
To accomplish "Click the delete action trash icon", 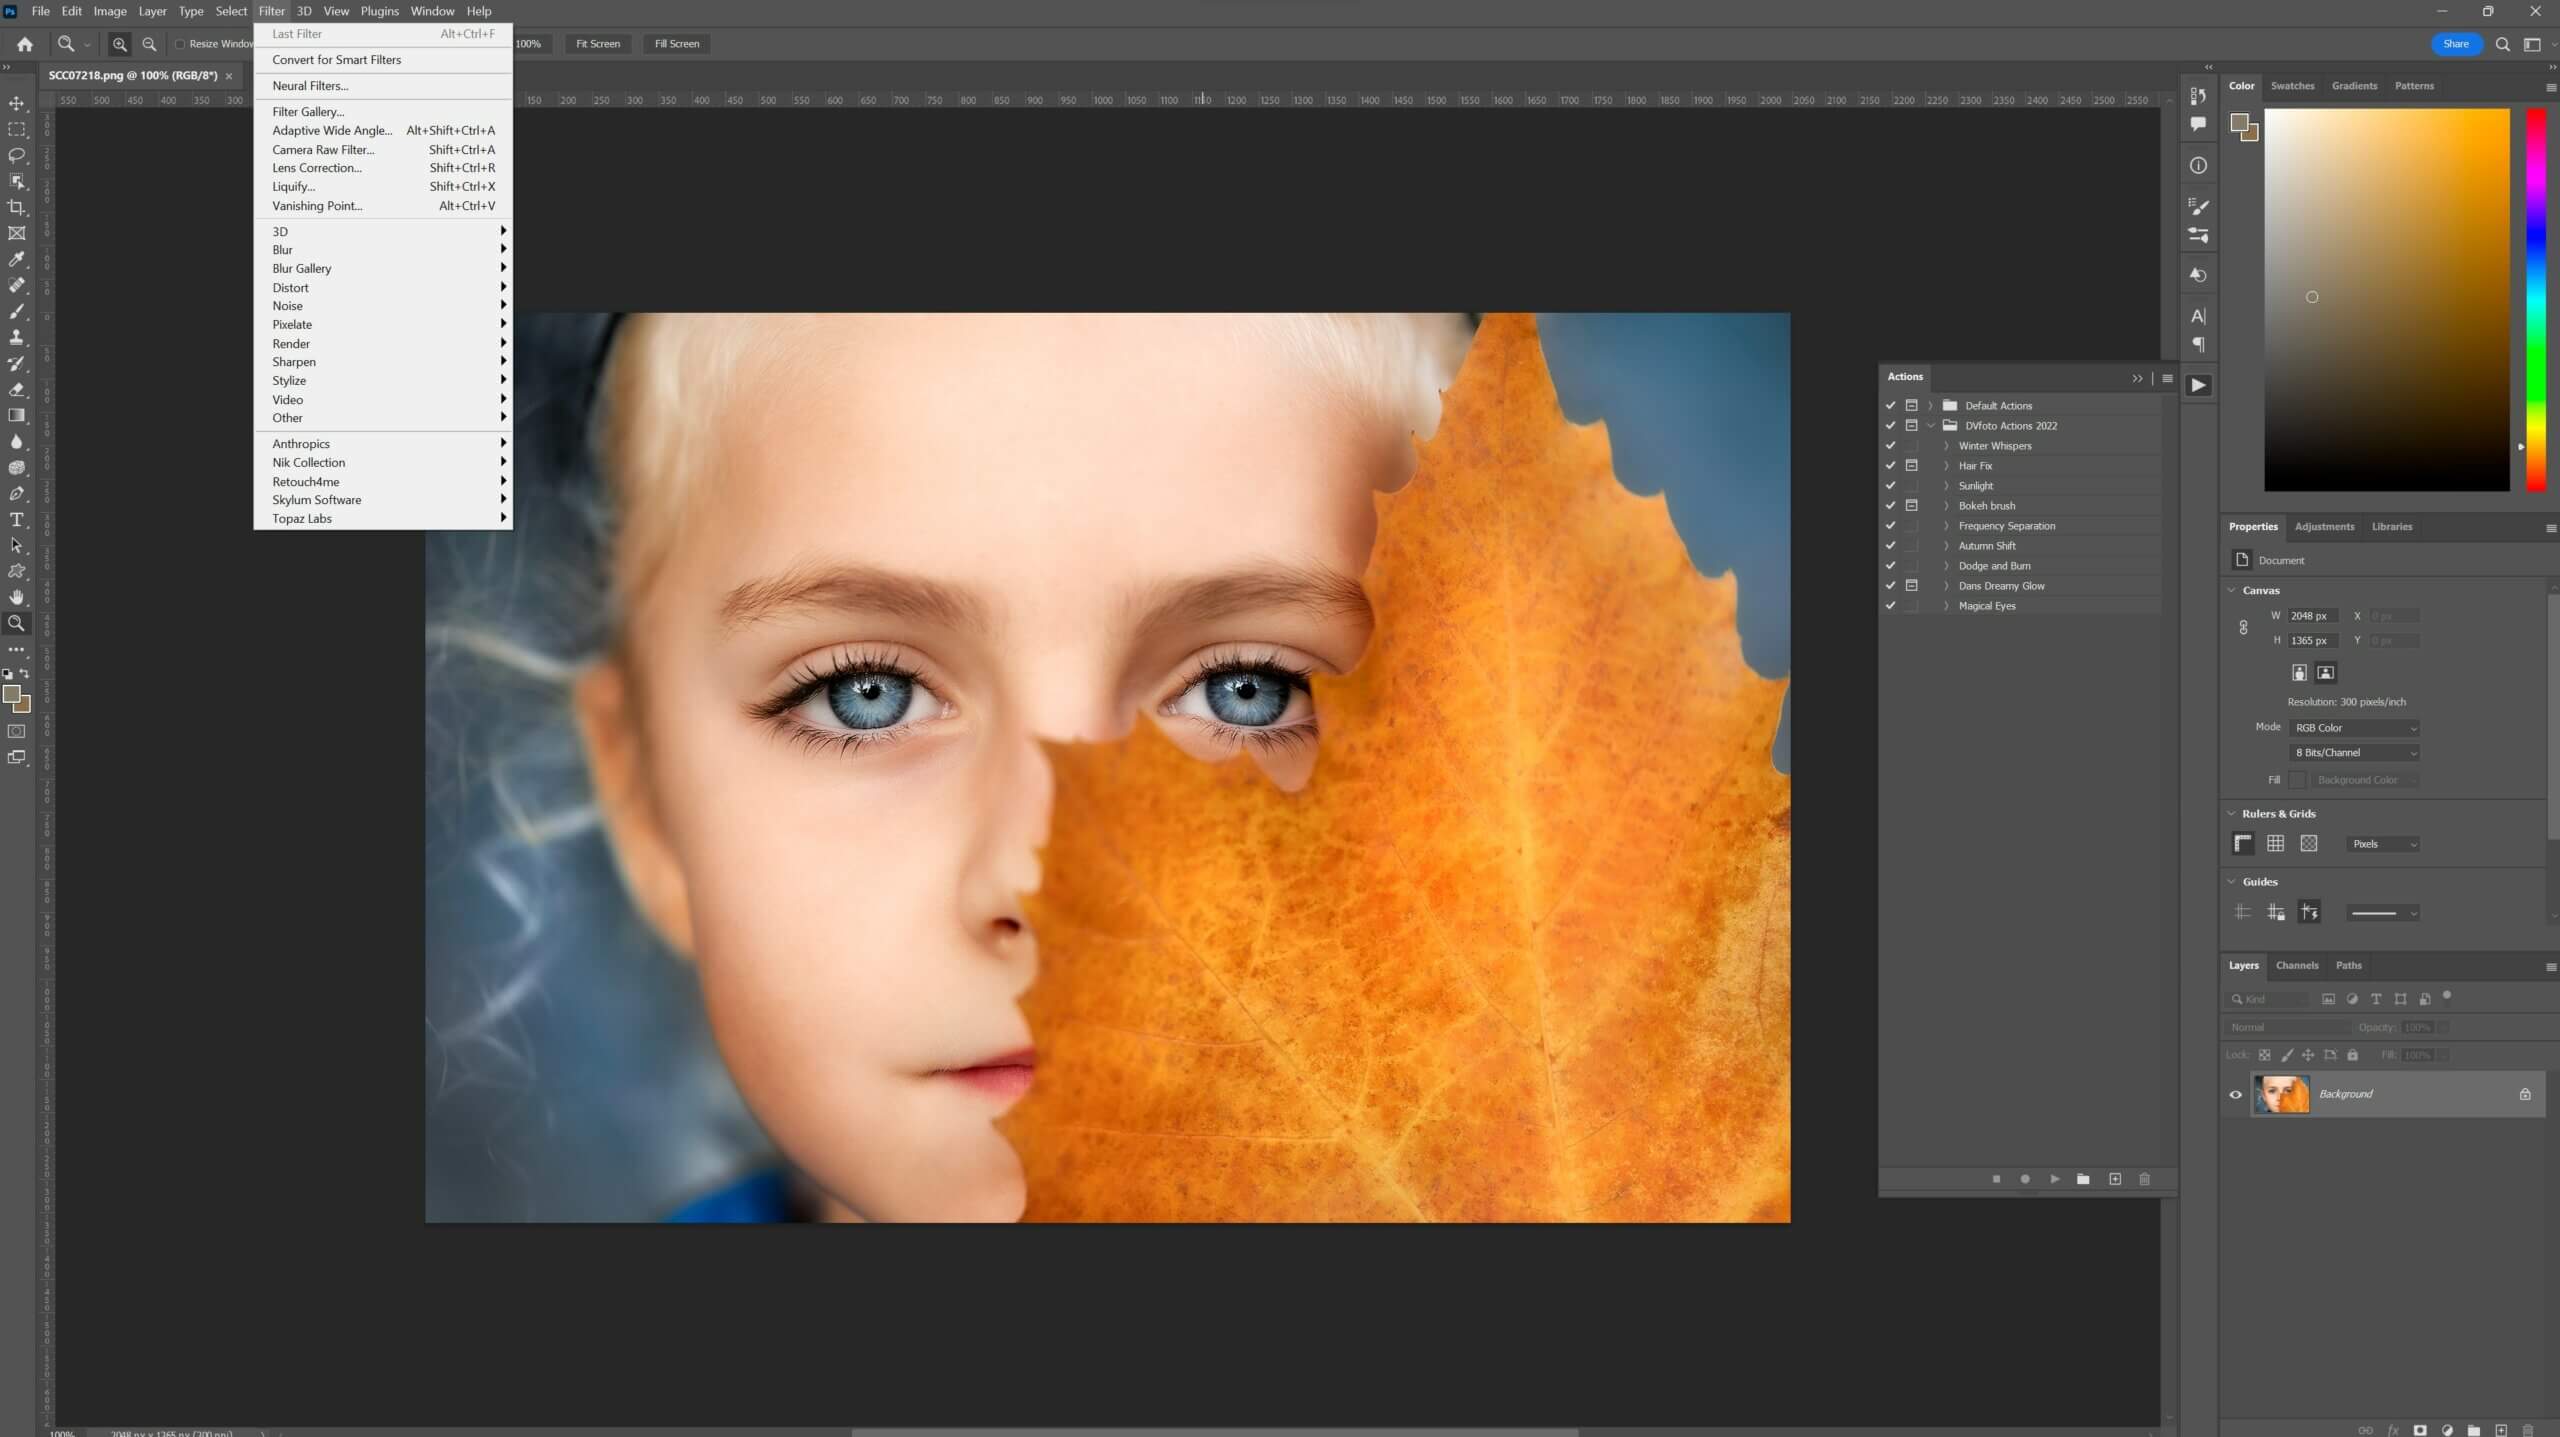I will pos(2144,1179).
